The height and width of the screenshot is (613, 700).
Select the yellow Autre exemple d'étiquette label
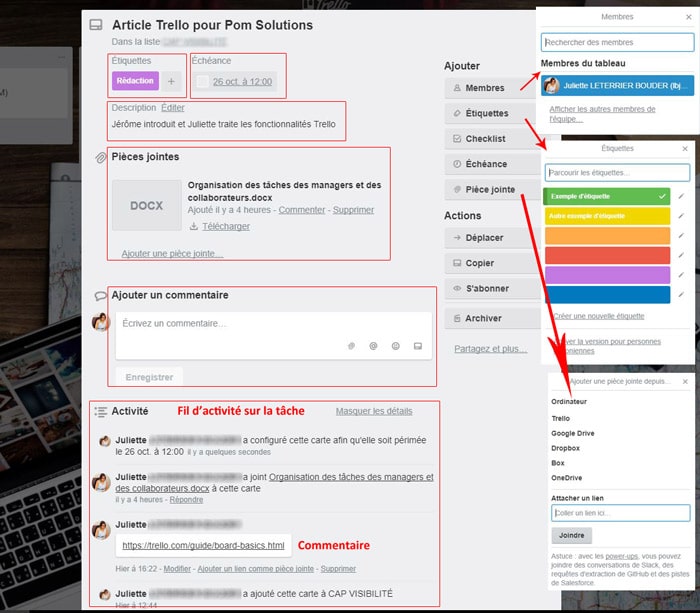(x=607, y=216)
